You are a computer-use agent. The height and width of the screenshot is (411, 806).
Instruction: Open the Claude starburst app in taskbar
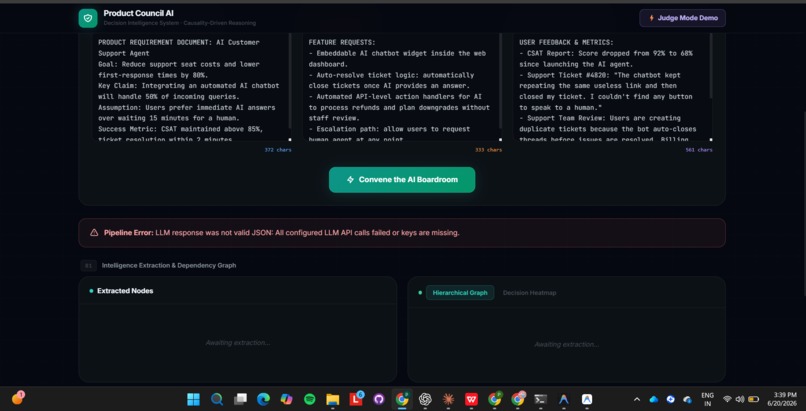click(x=448, y=399)
